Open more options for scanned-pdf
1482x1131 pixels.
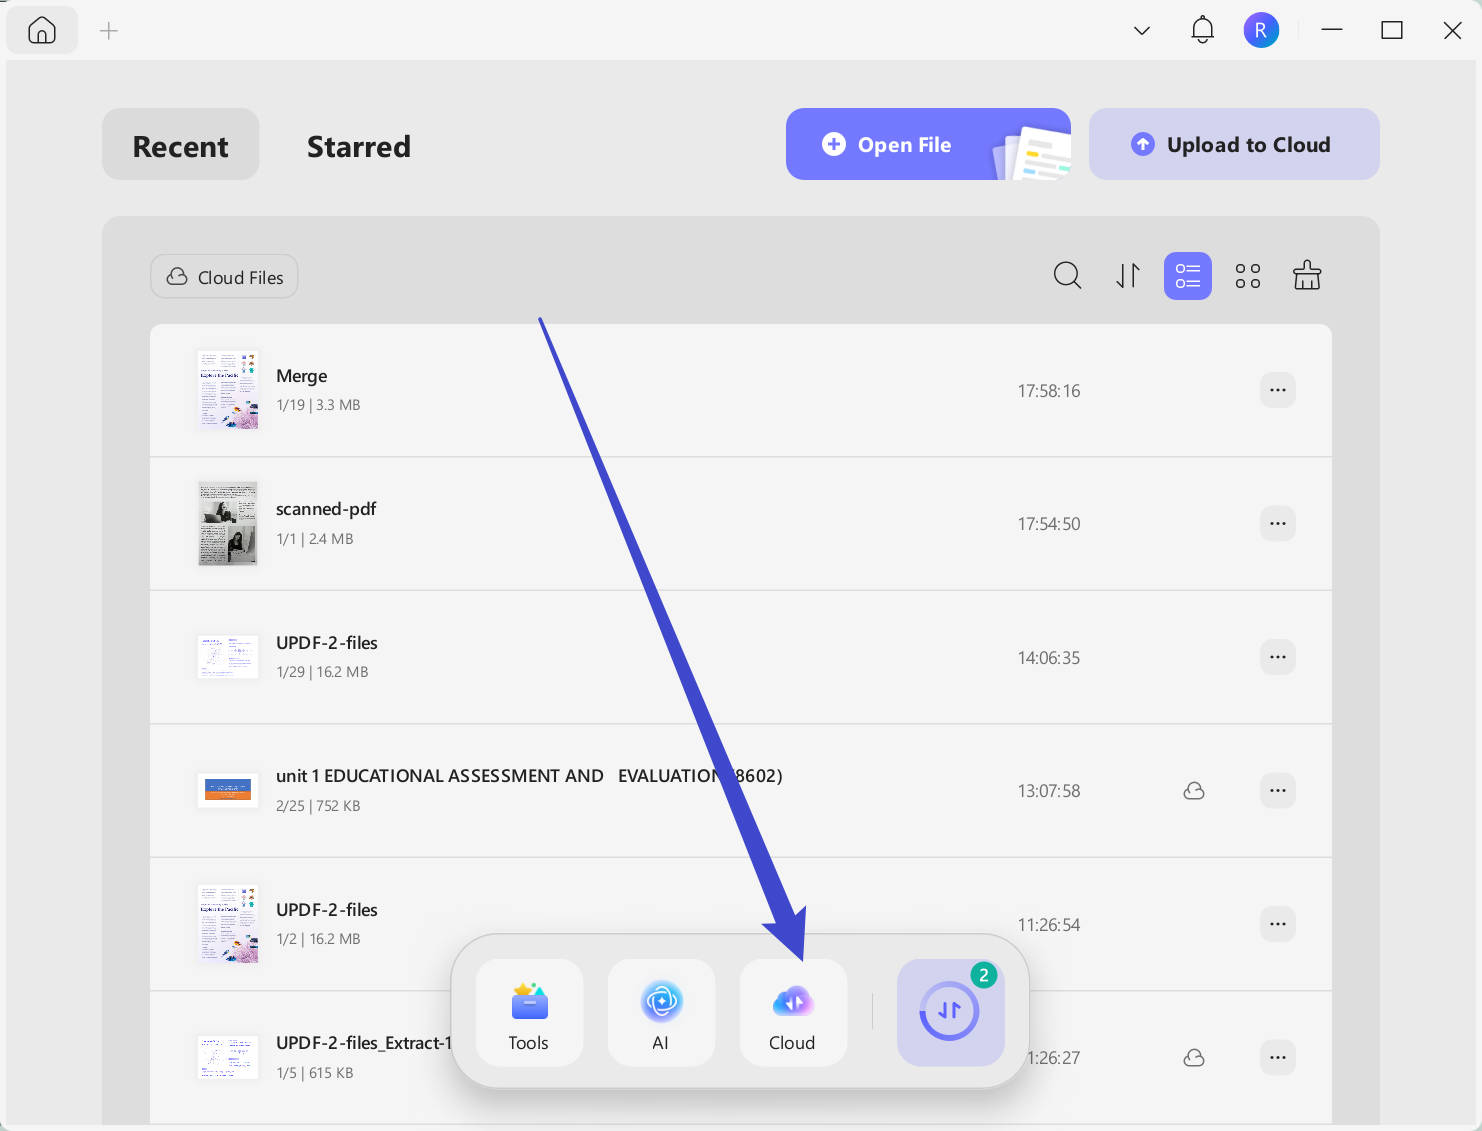pyautogui.click(x=1278, y=523)
